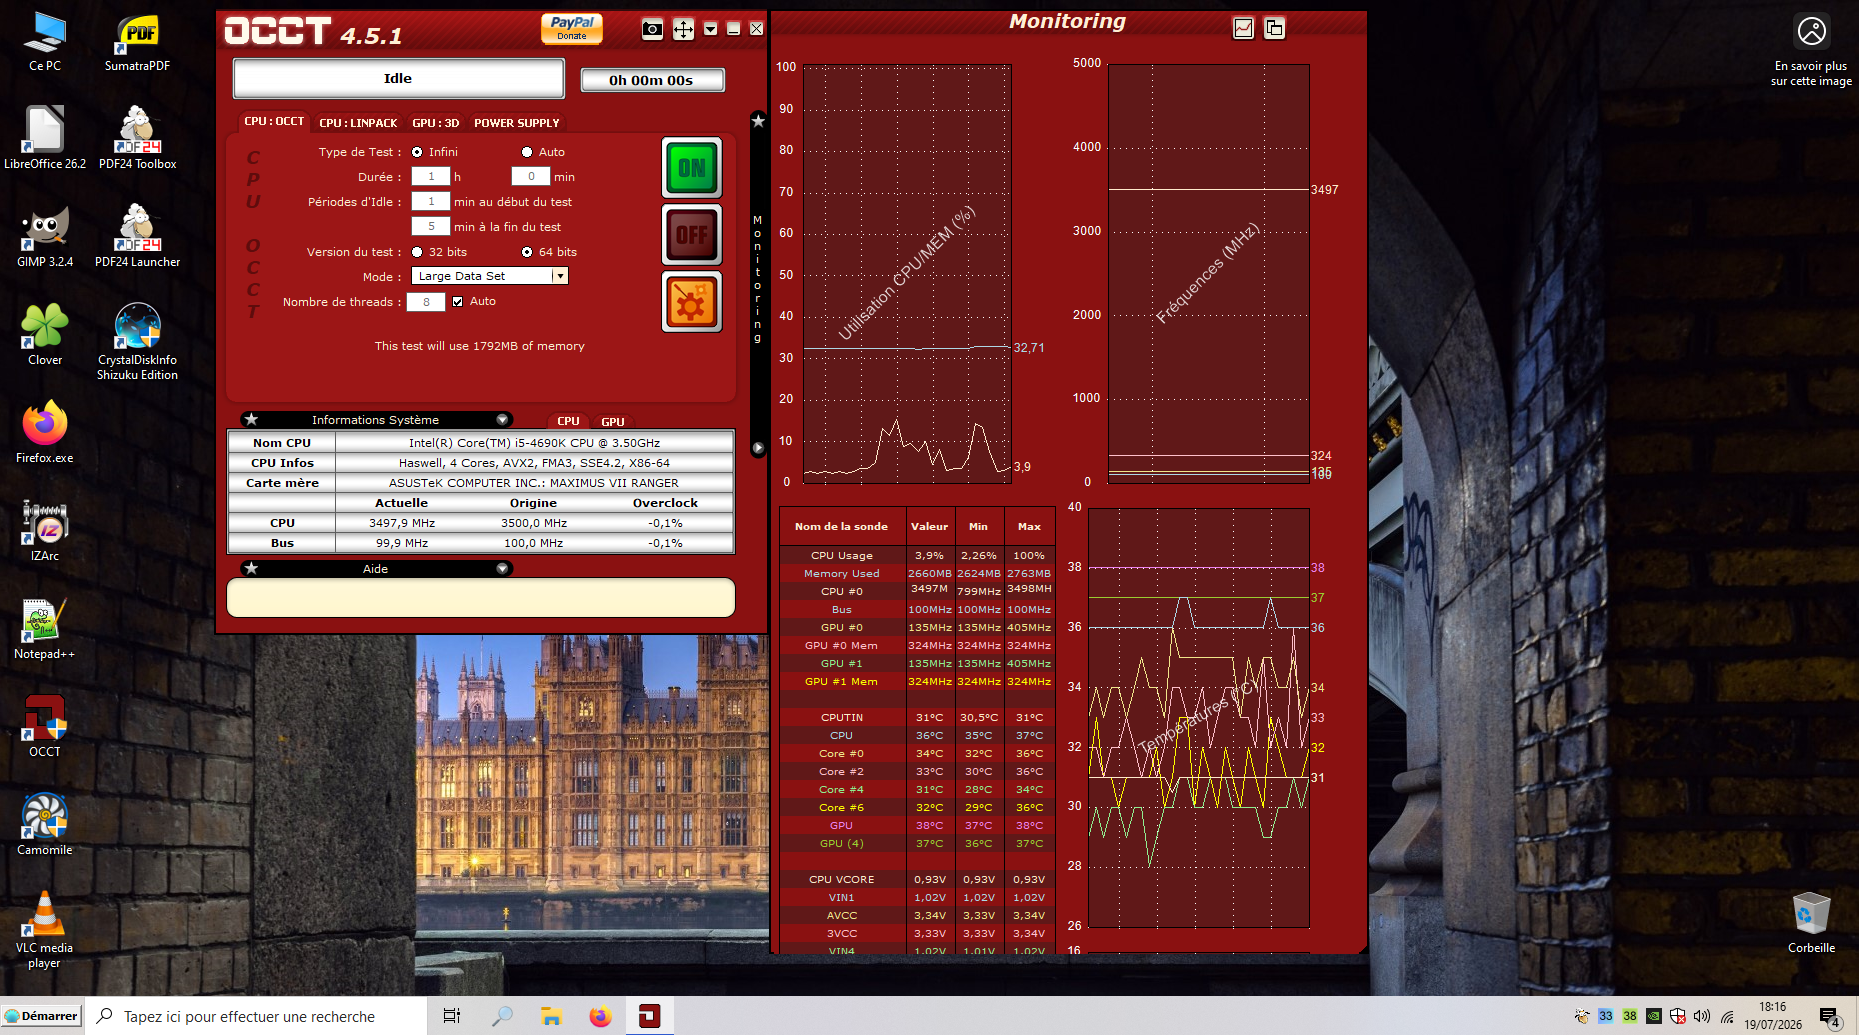The width and height of the screenshot is (1859, 1035).
Task: Choose the 64 bits test version
Action: coord(527,252)
